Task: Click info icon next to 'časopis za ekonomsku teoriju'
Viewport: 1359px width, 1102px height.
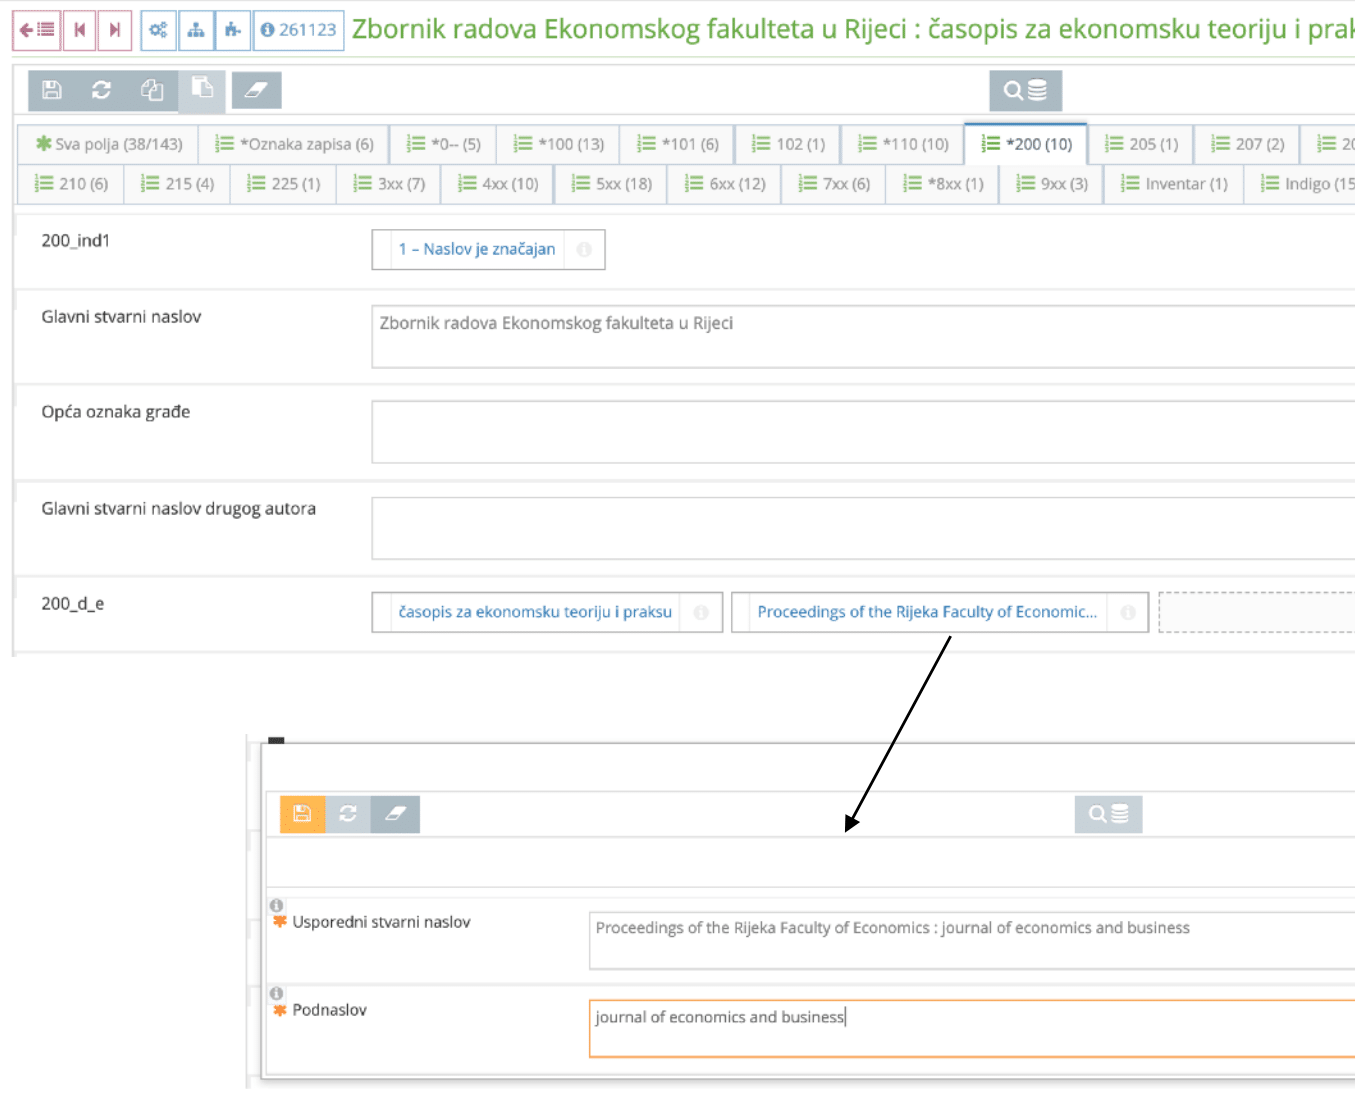Action: coord(701,613)
